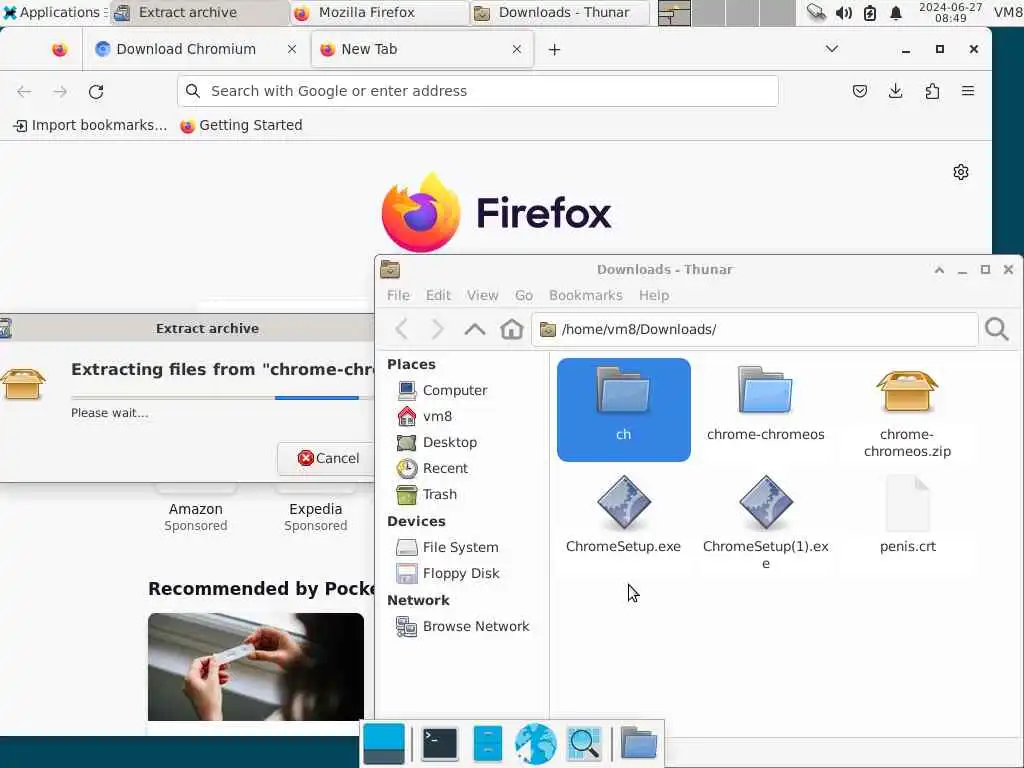The width and height of the screenshot is (1024, 768).
Task: Click Thunar search magnifier icon
Action: pos(997,329)
